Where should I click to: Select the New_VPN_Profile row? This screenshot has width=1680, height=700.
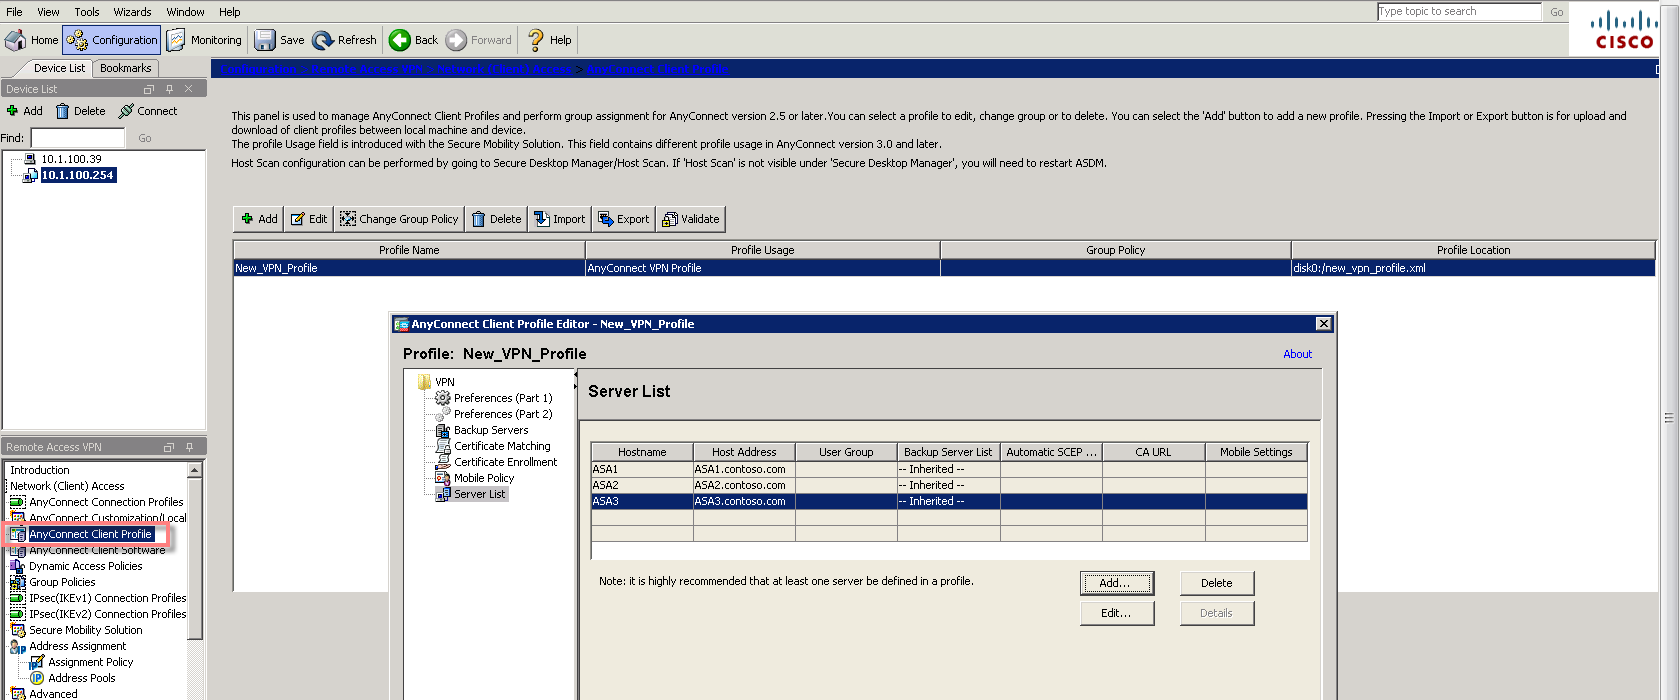(944, 268)
